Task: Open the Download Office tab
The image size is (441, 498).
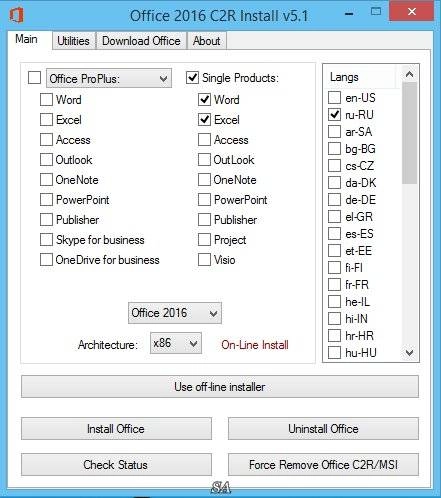Action: pyautogui.click(x=141, y=41)
